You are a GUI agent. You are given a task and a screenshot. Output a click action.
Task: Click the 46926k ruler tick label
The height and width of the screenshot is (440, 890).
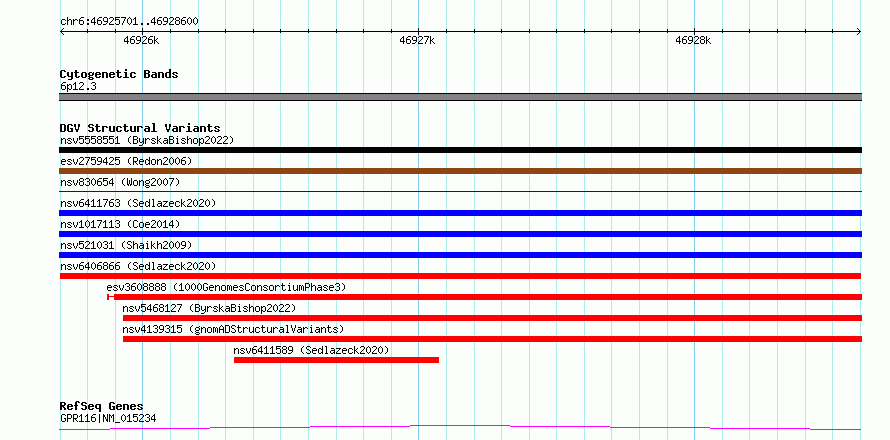point(141,40)
